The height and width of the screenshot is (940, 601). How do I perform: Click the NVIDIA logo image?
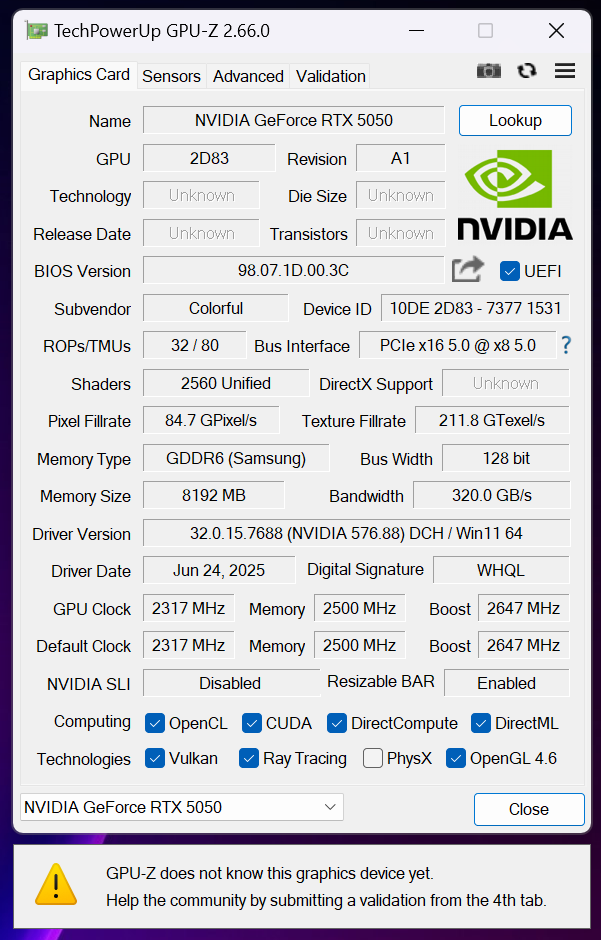tap(515, 195)
